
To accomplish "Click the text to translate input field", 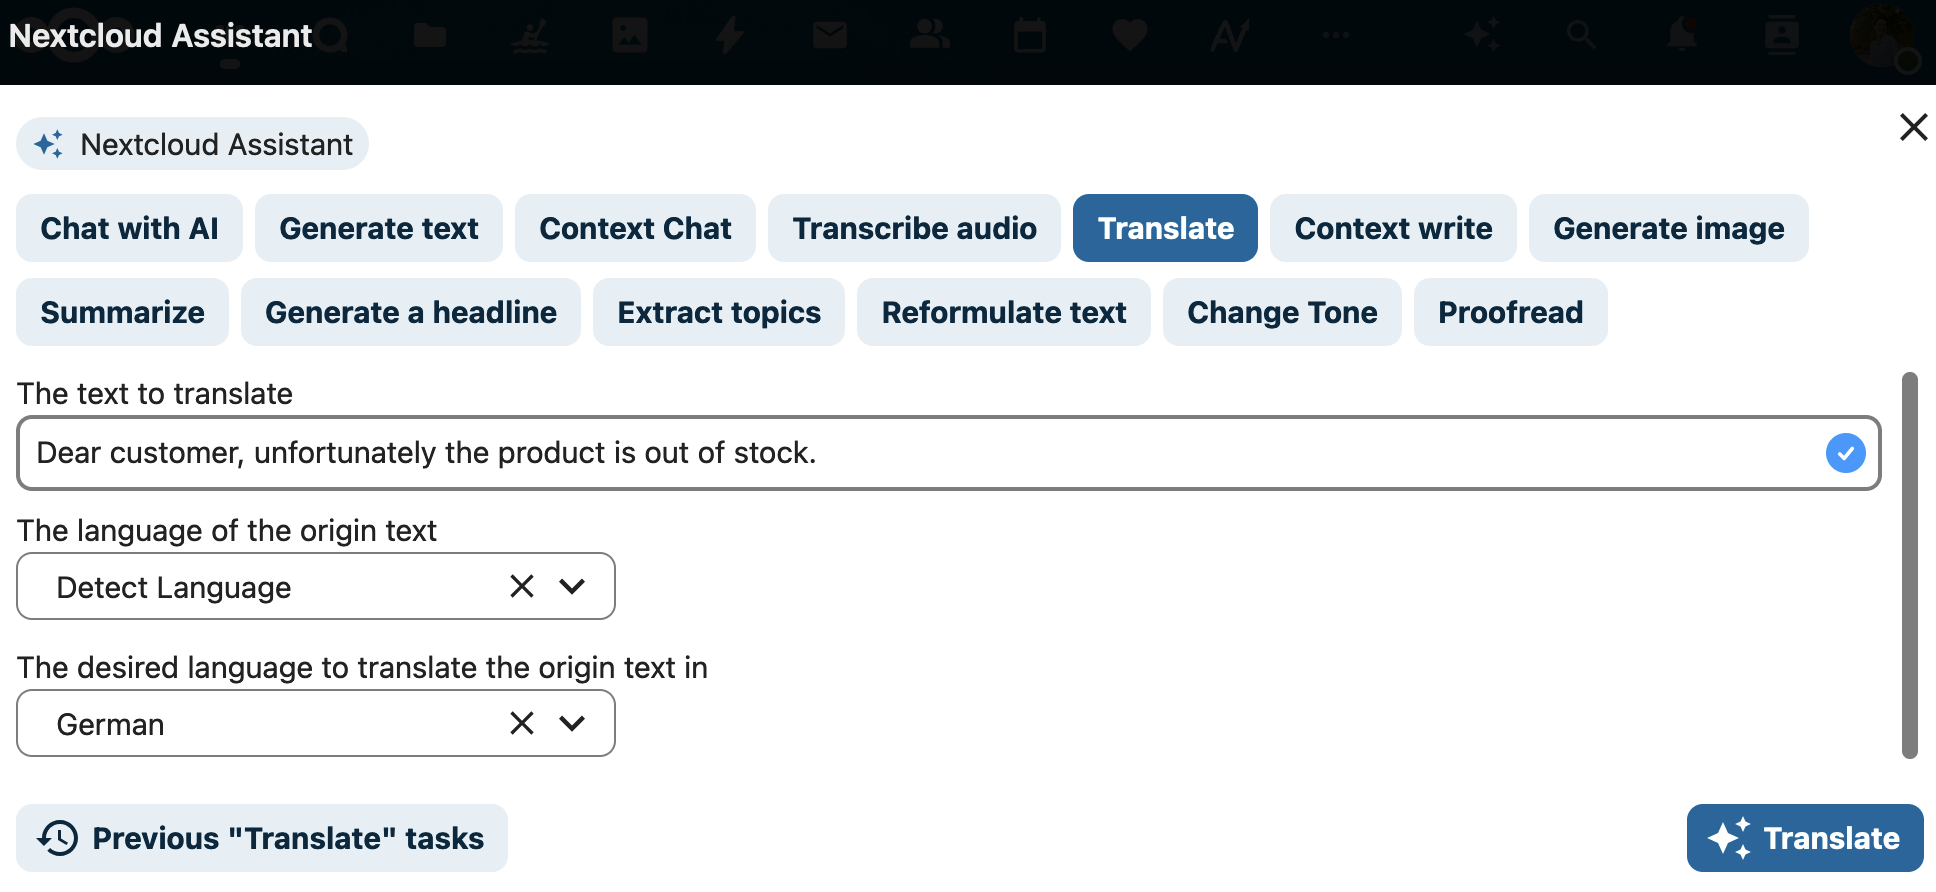I will [948, 453].
